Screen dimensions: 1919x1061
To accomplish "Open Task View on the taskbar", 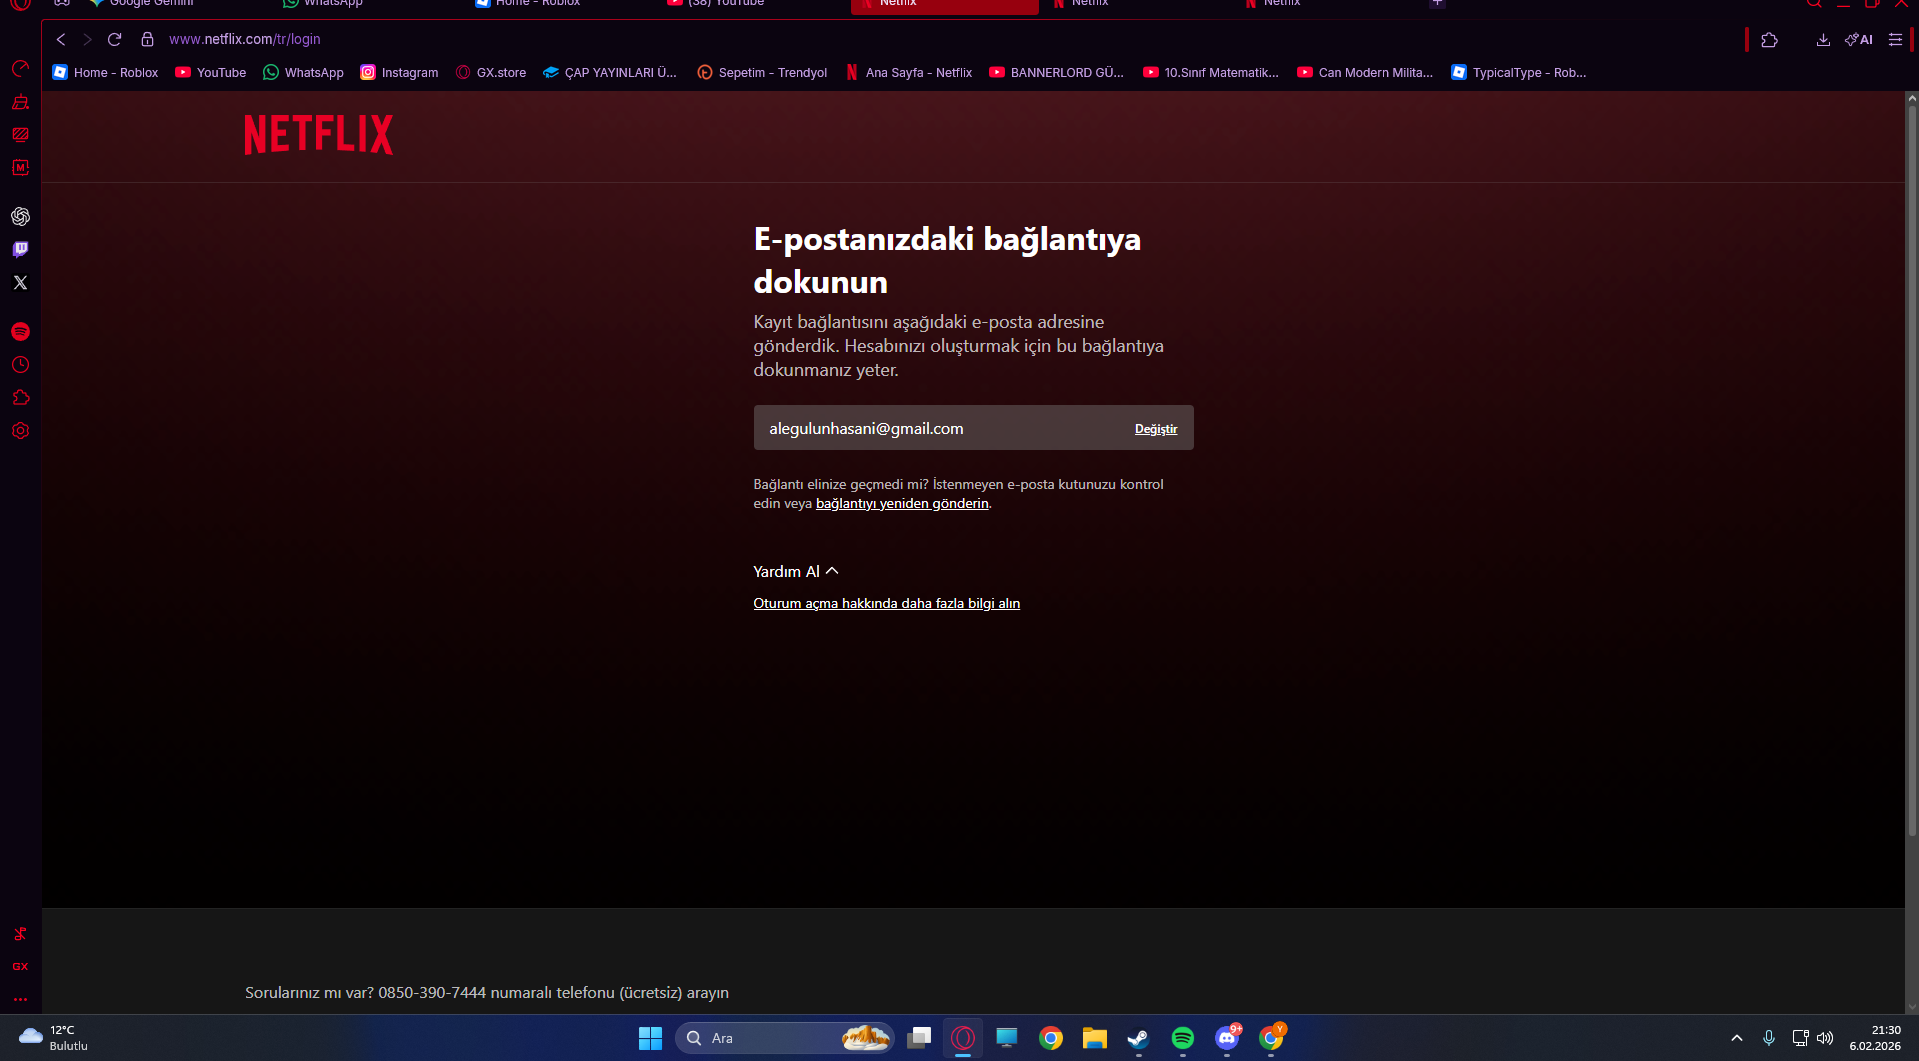I will pyautogui.click(x=919, y=1038).
